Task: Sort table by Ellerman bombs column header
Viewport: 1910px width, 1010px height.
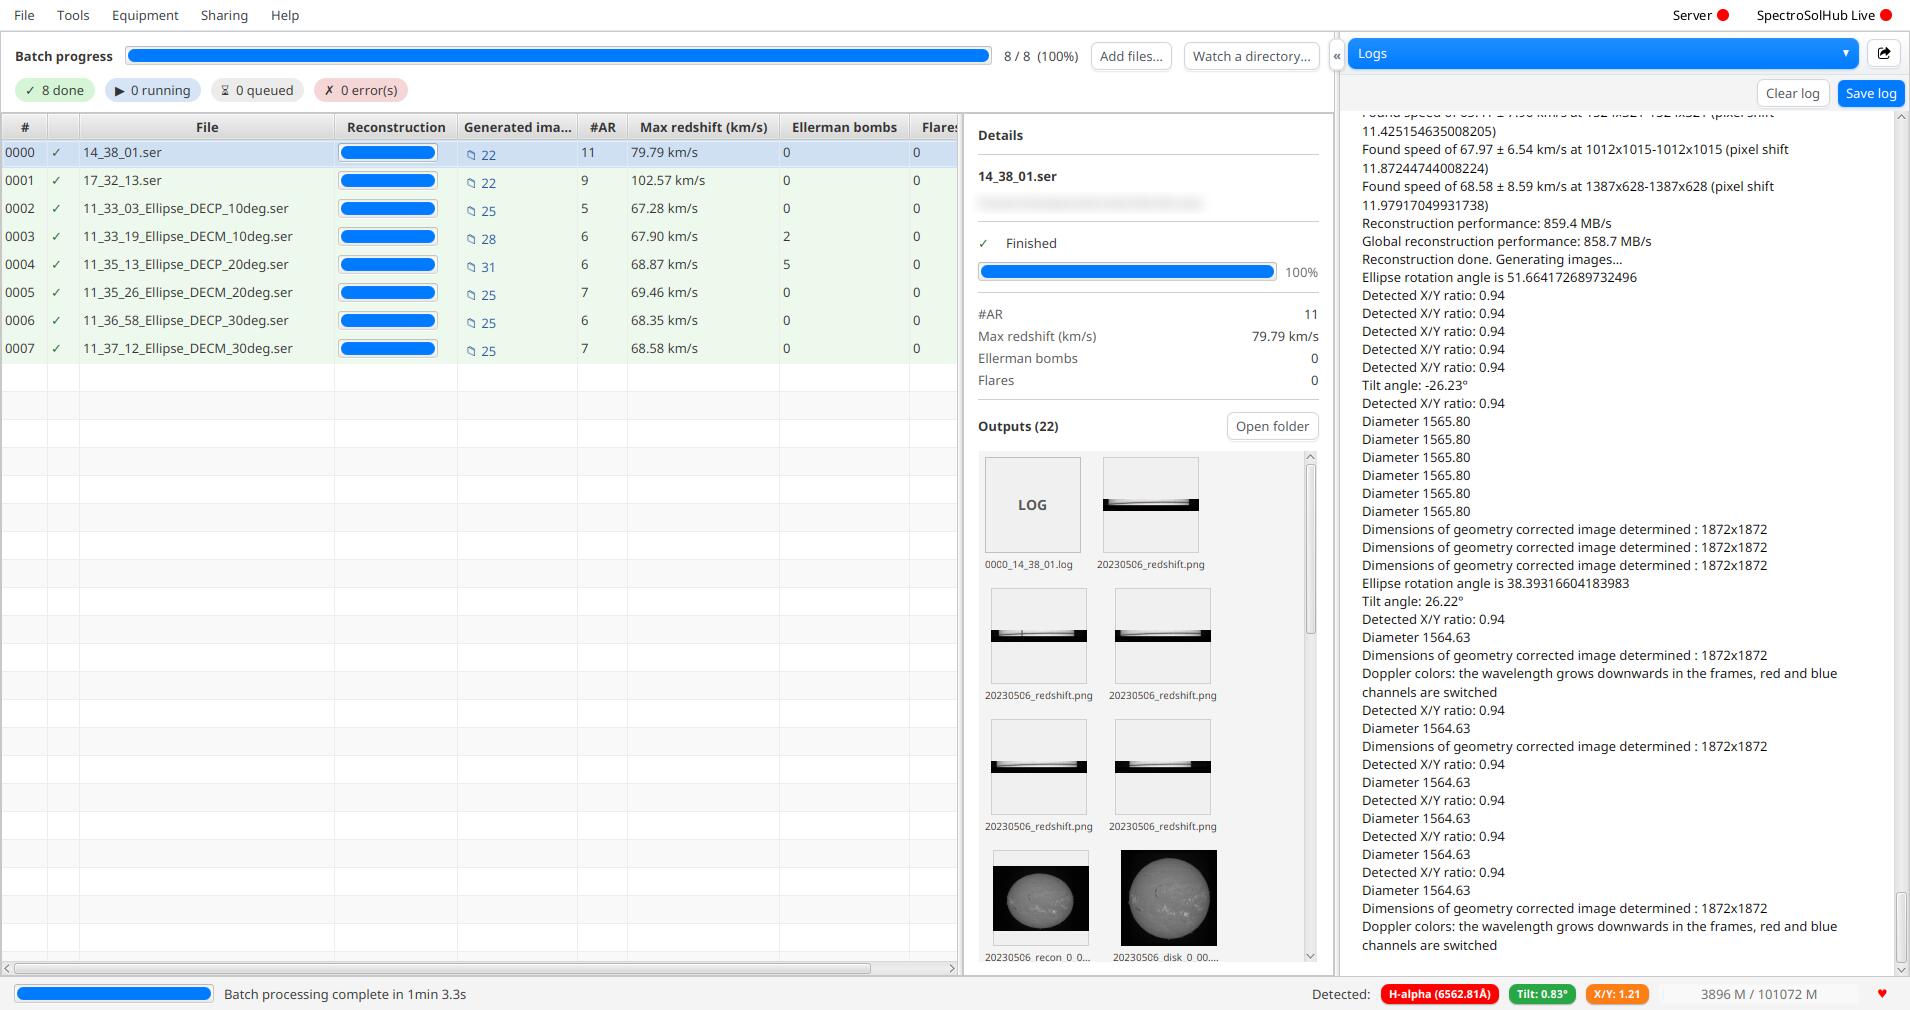Action: 844,127
